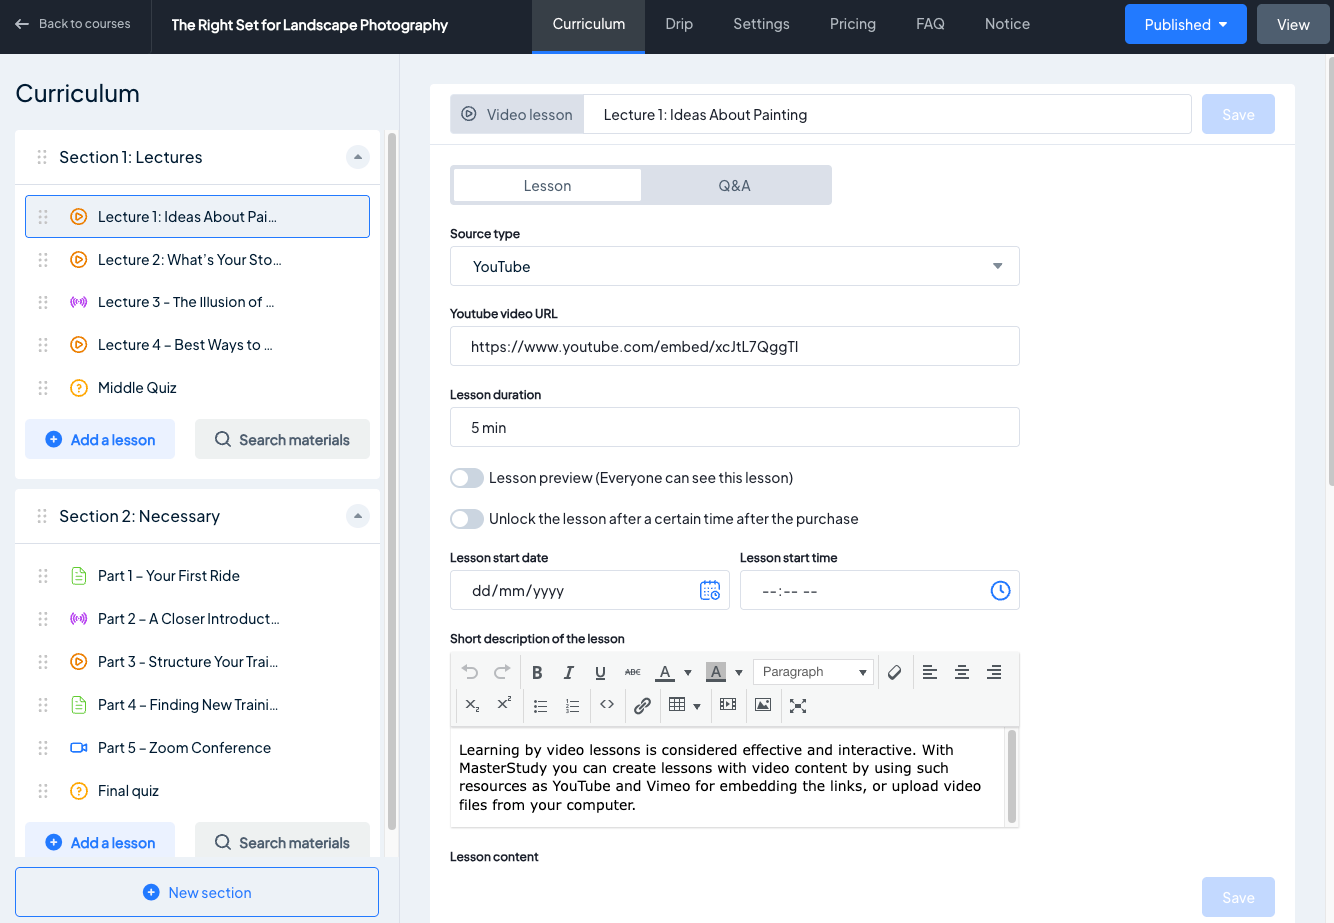Open the background color dropdown arrow

point(739,673)
